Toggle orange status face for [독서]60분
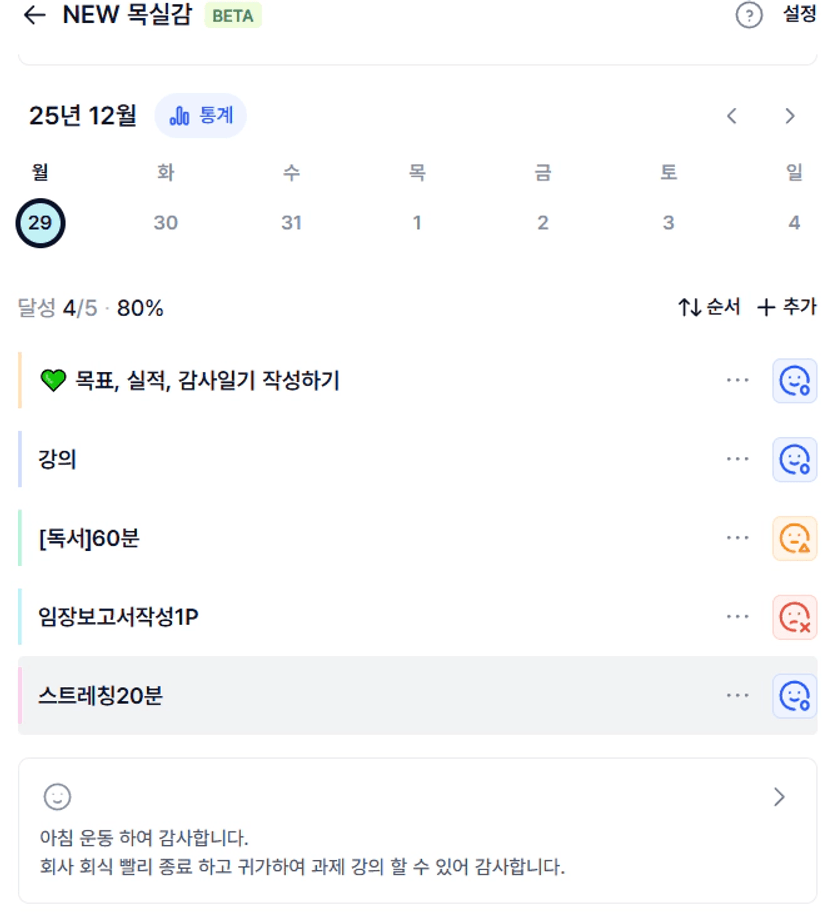827x912 pixels. 794,539
